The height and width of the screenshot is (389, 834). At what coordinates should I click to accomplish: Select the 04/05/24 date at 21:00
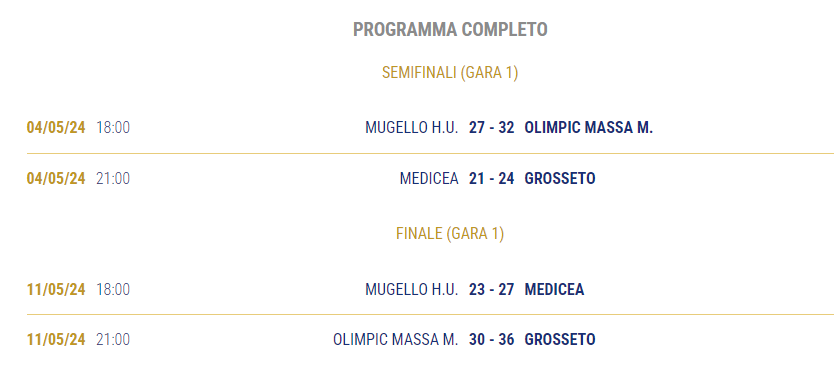click(56, 178)
